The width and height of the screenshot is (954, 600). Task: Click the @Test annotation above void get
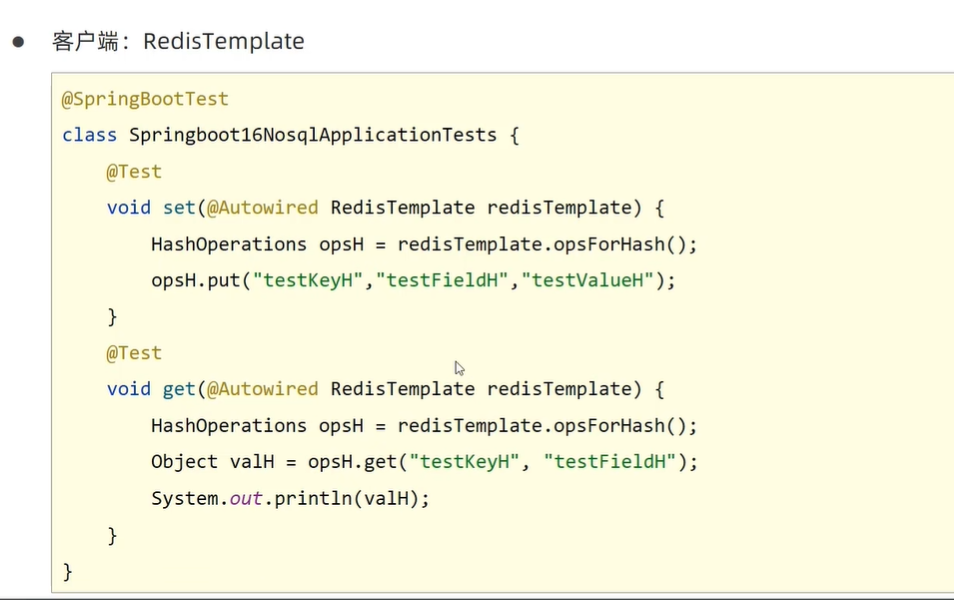[x=134, y=353]
